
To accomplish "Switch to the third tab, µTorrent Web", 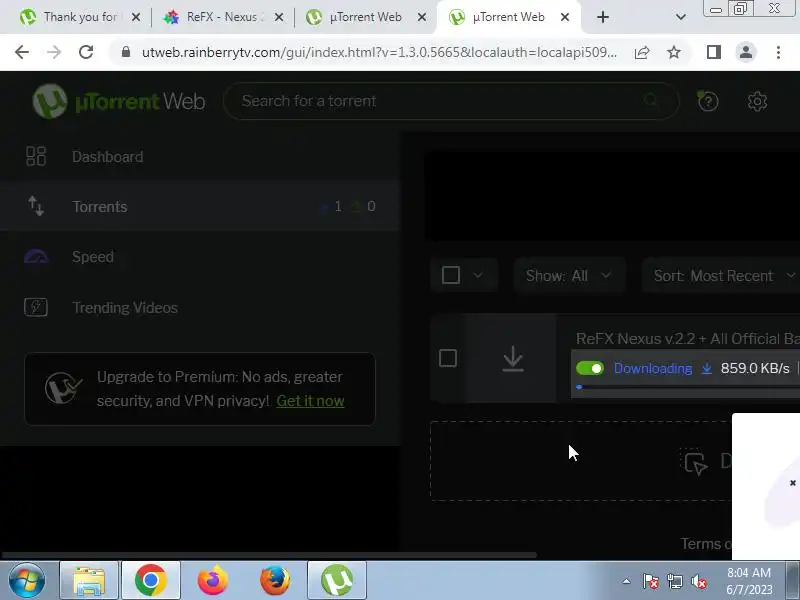I will [366, 17].
